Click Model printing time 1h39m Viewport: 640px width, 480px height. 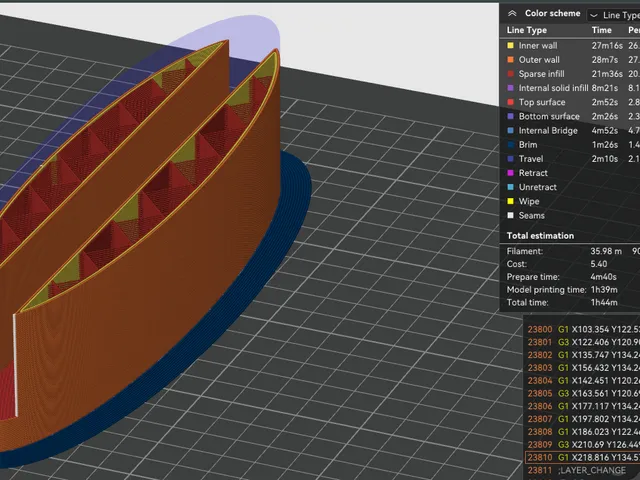point(604,290)
